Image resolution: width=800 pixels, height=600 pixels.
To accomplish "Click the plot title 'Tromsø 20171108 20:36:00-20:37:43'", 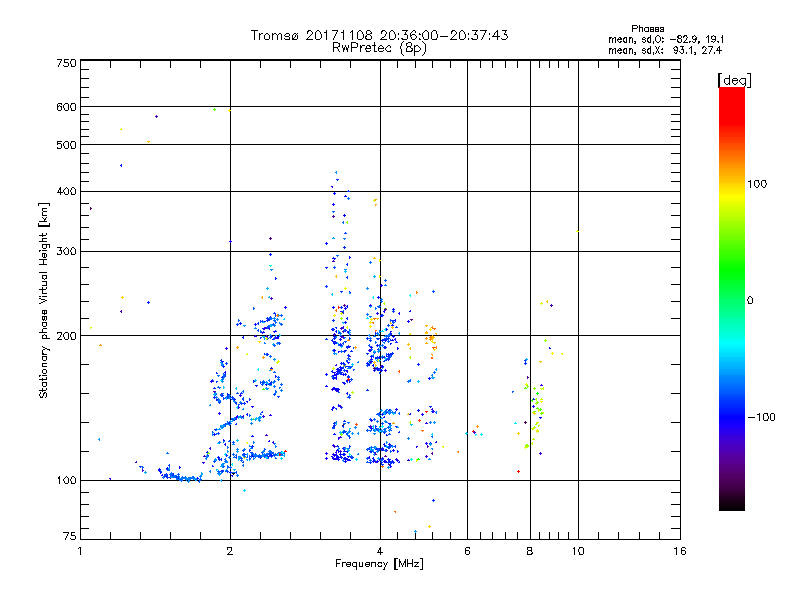I will [x=379, y=35].
